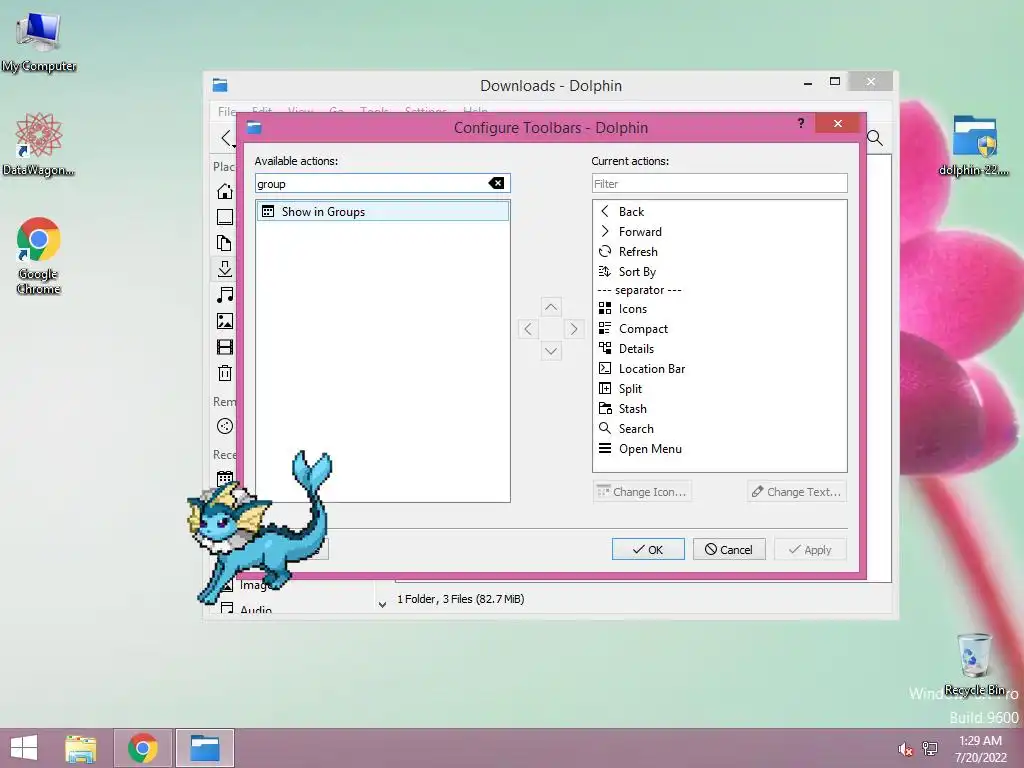The width and height of the screenshot is (1024, 768).
Task: Select Show in Groups available action
Action: point(383,212)
